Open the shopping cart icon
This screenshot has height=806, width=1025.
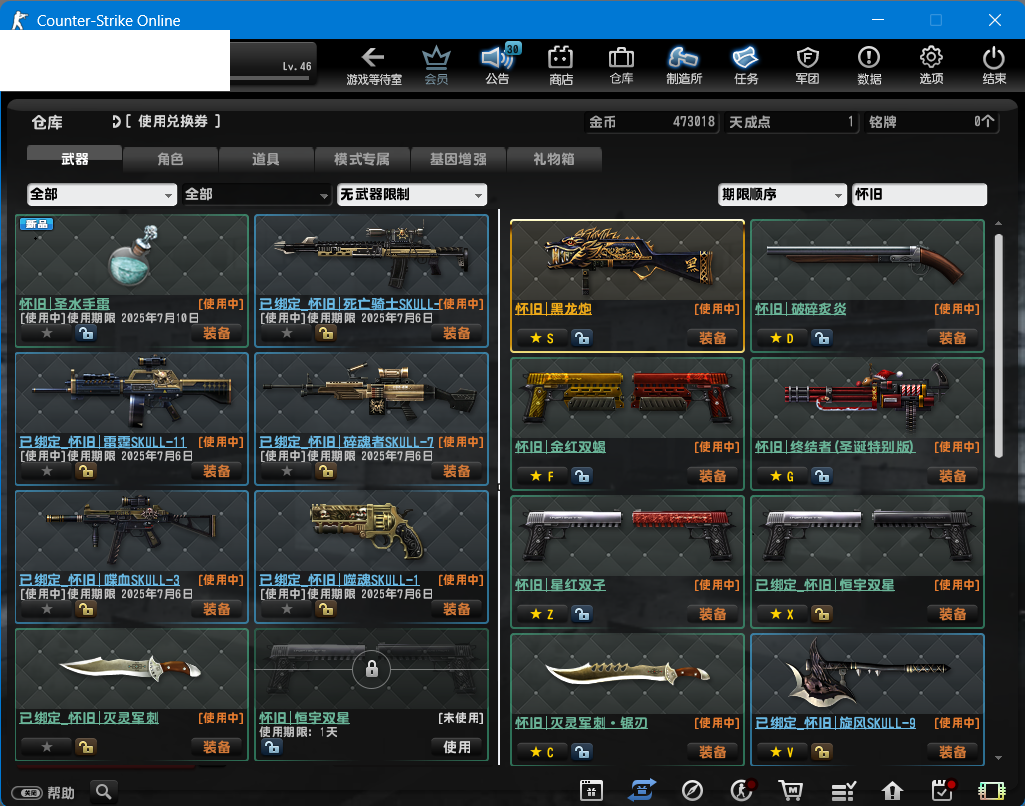[791, 790]
